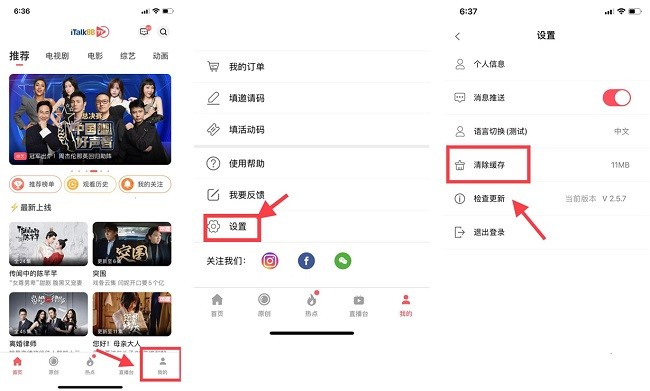This screenshot has width=650, height=391.
Task: Open 语言切换 language selector showing 中文
Action: pyautogui.click(x=547, y=131)
